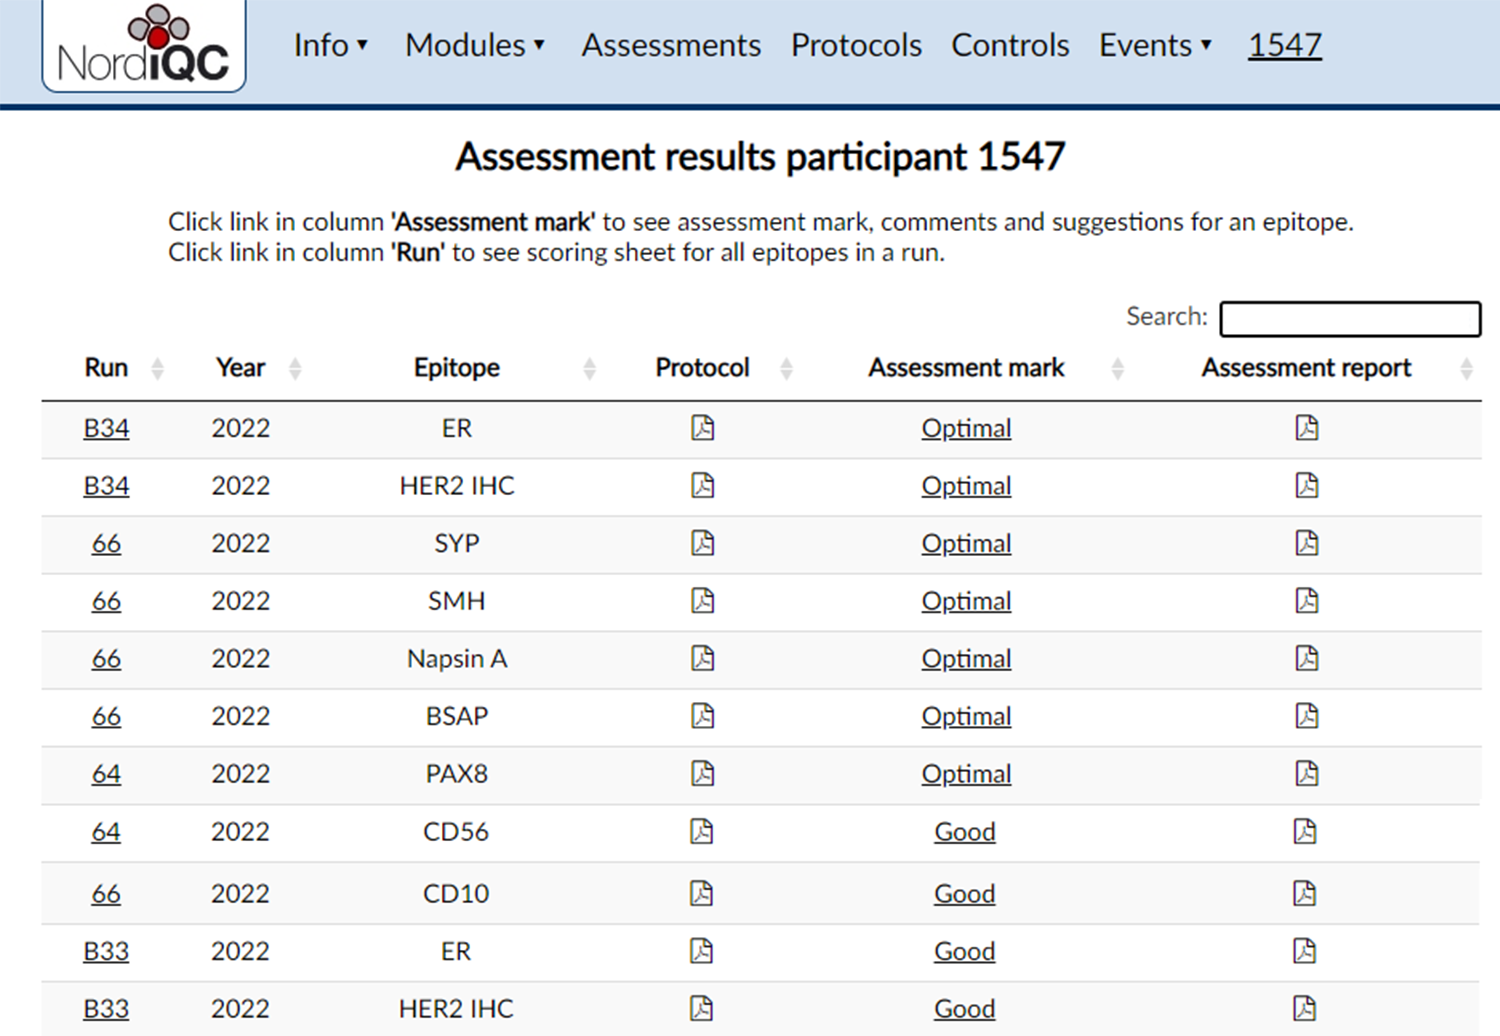
Task: Click inside the Search field
Action: [x=1350, y=319]
